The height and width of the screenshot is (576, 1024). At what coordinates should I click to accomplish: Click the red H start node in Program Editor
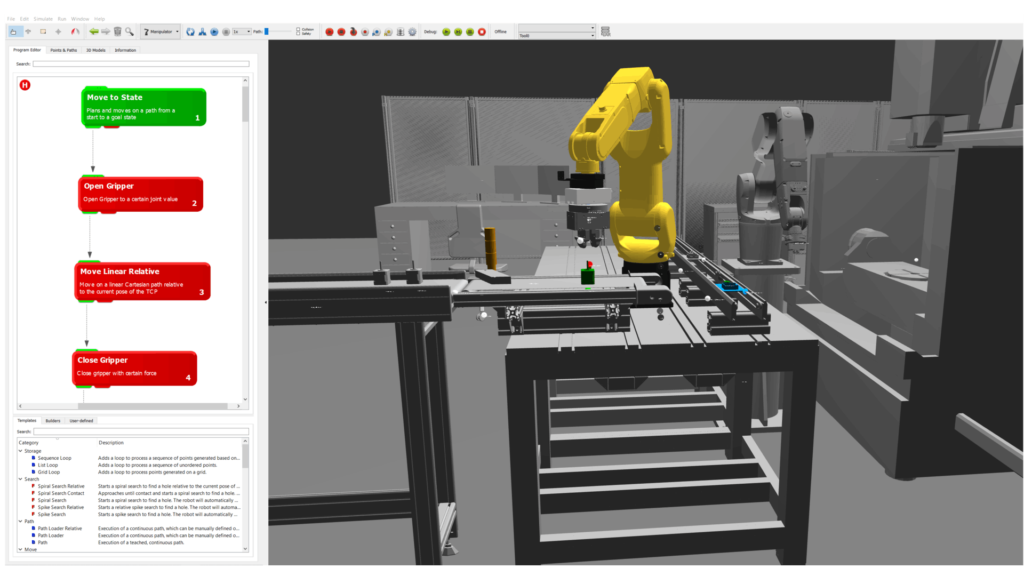23,85
